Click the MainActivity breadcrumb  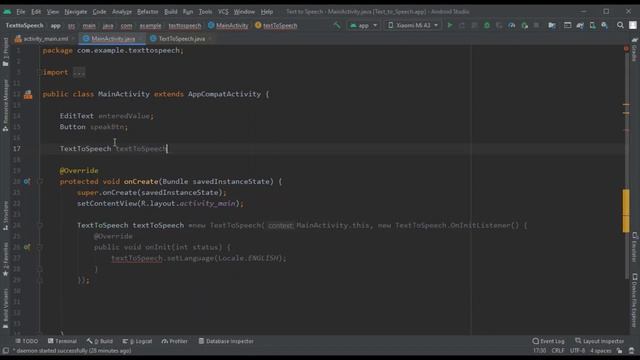pyautogui.click(x=228, y=25)
